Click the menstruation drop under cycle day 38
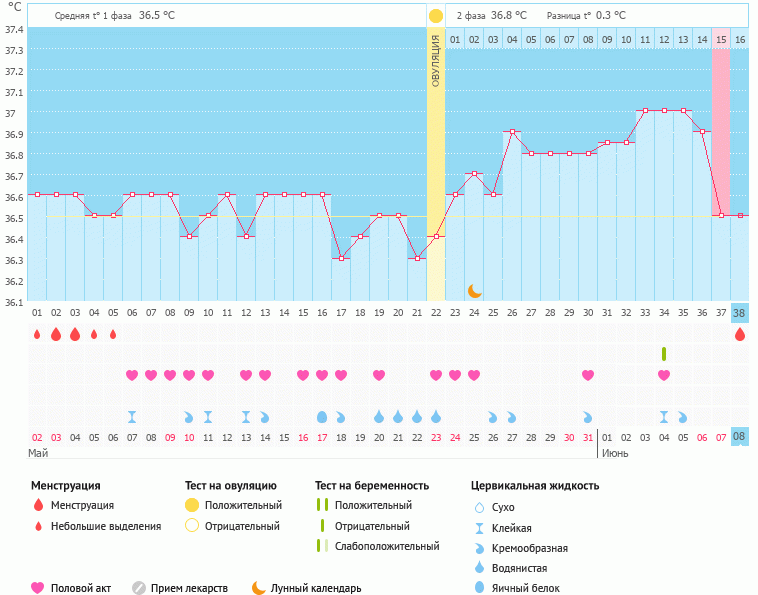 click(x=740, y=335)
